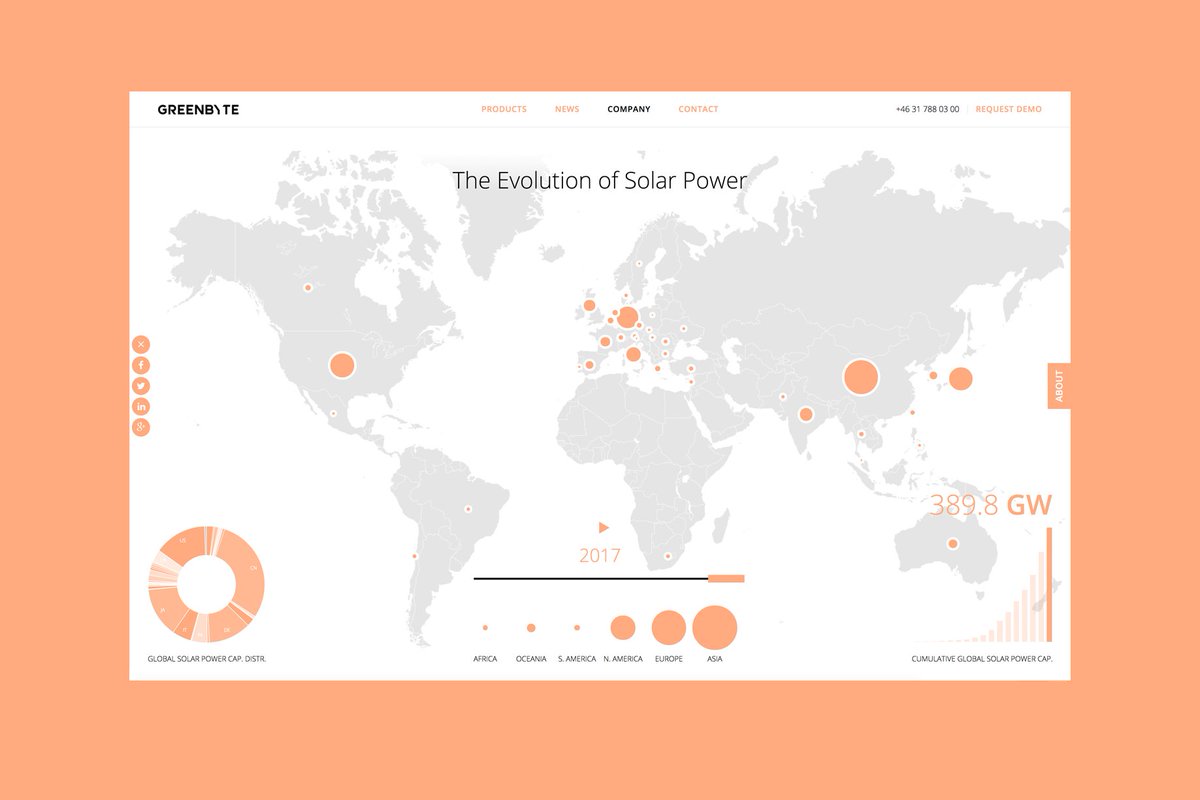Select the South Africa dot on the map
This screenshot has height=800, width=1200.
668,556
